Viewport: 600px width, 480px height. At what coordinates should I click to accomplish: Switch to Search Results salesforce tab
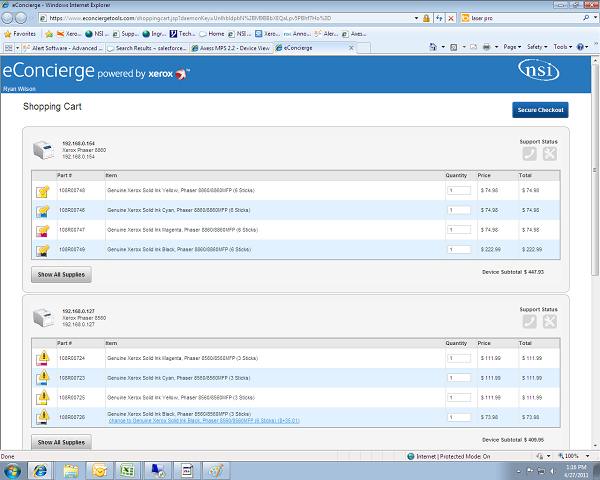147,48
